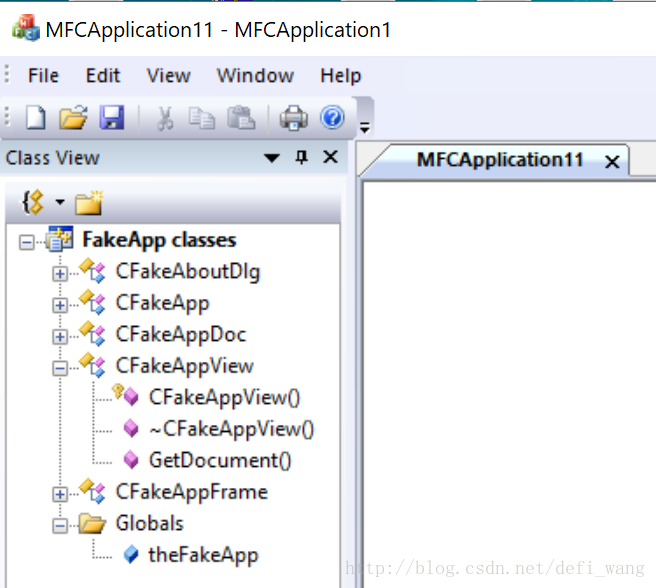Image resolution: width=656 pixels, height=588 pixels.
Task: Collapse the Globals folder node
Action: pos(60,526)
